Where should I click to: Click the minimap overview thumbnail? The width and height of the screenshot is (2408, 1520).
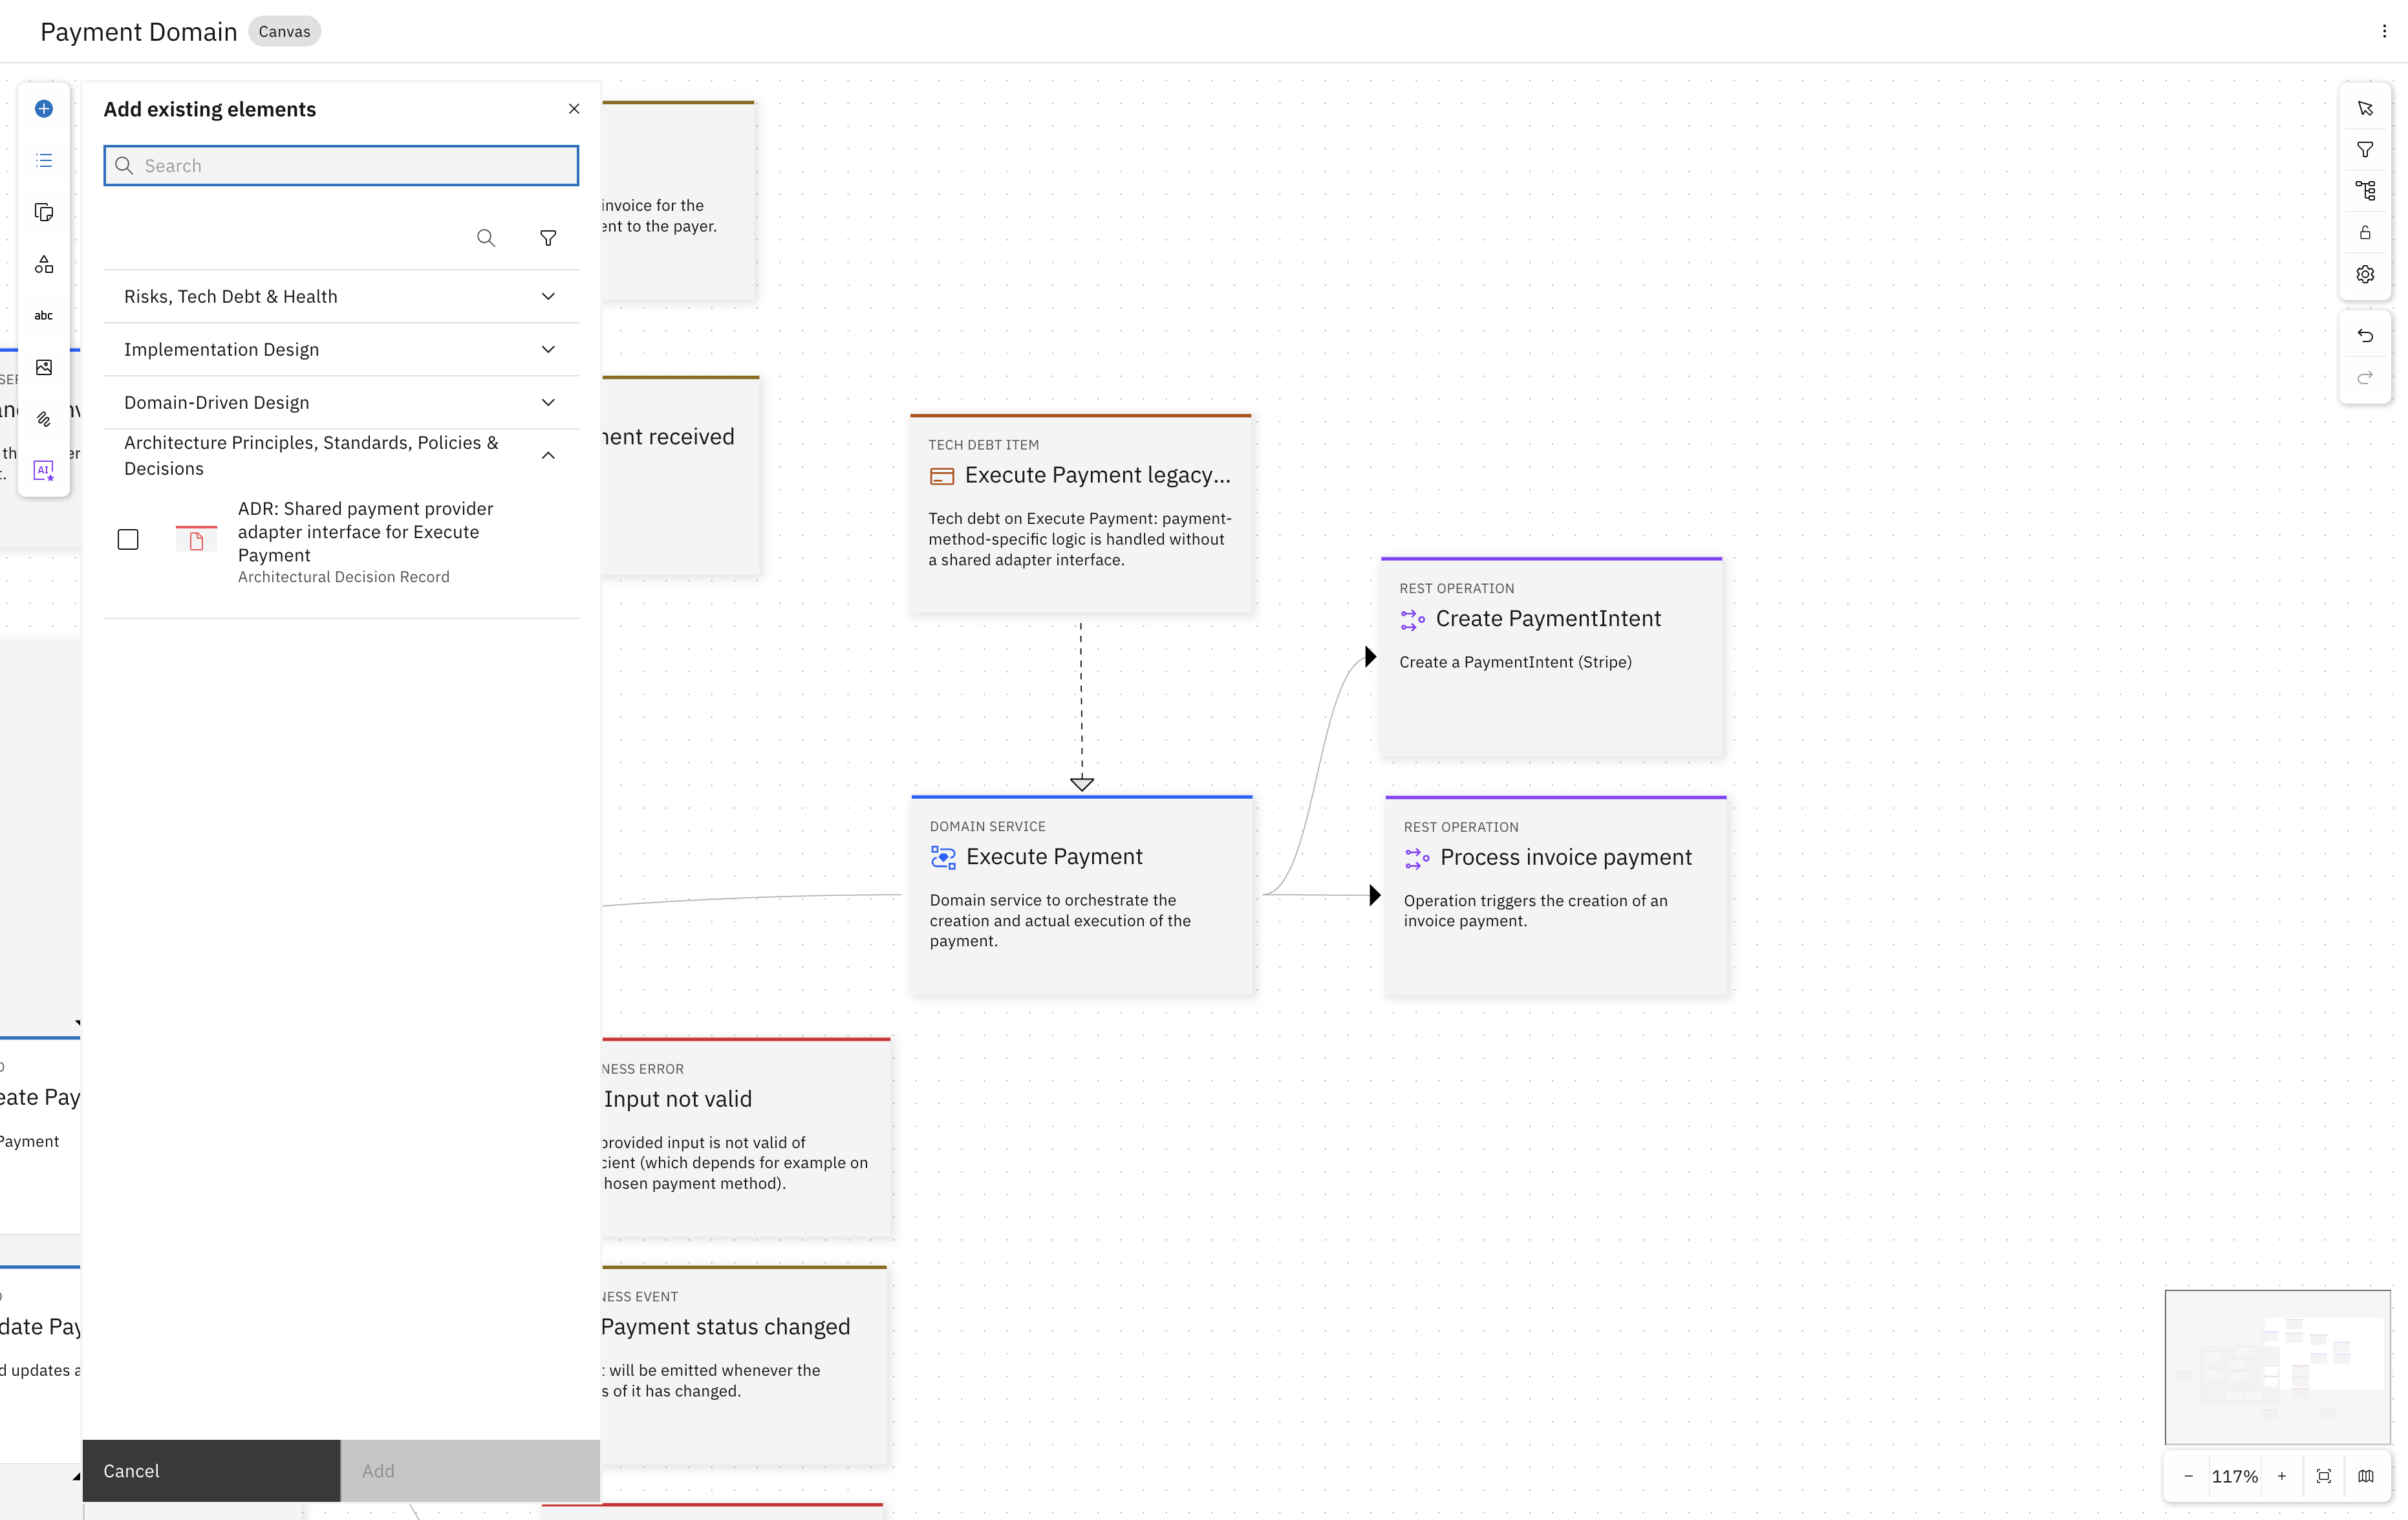[2278, 1366]
